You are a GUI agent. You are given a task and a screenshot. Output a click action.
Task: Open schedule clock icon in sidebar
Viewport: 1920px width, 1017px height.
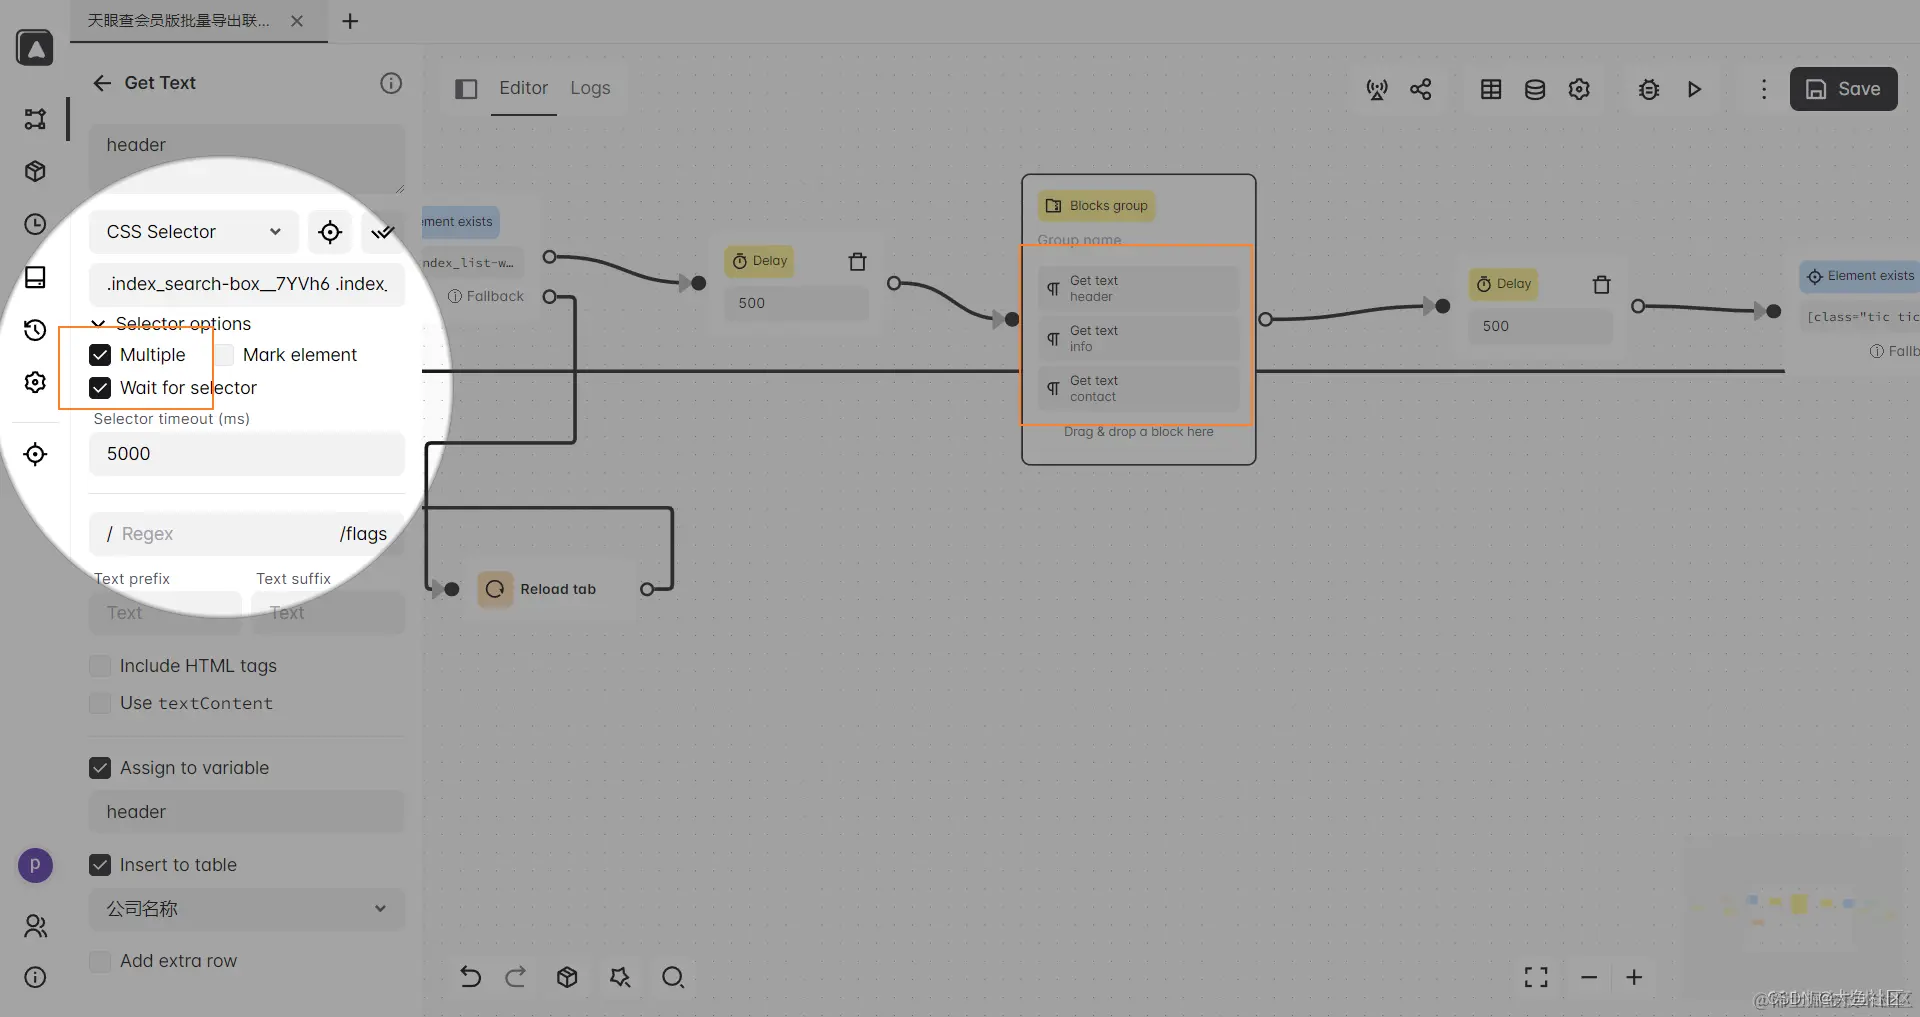pos(35,224)
